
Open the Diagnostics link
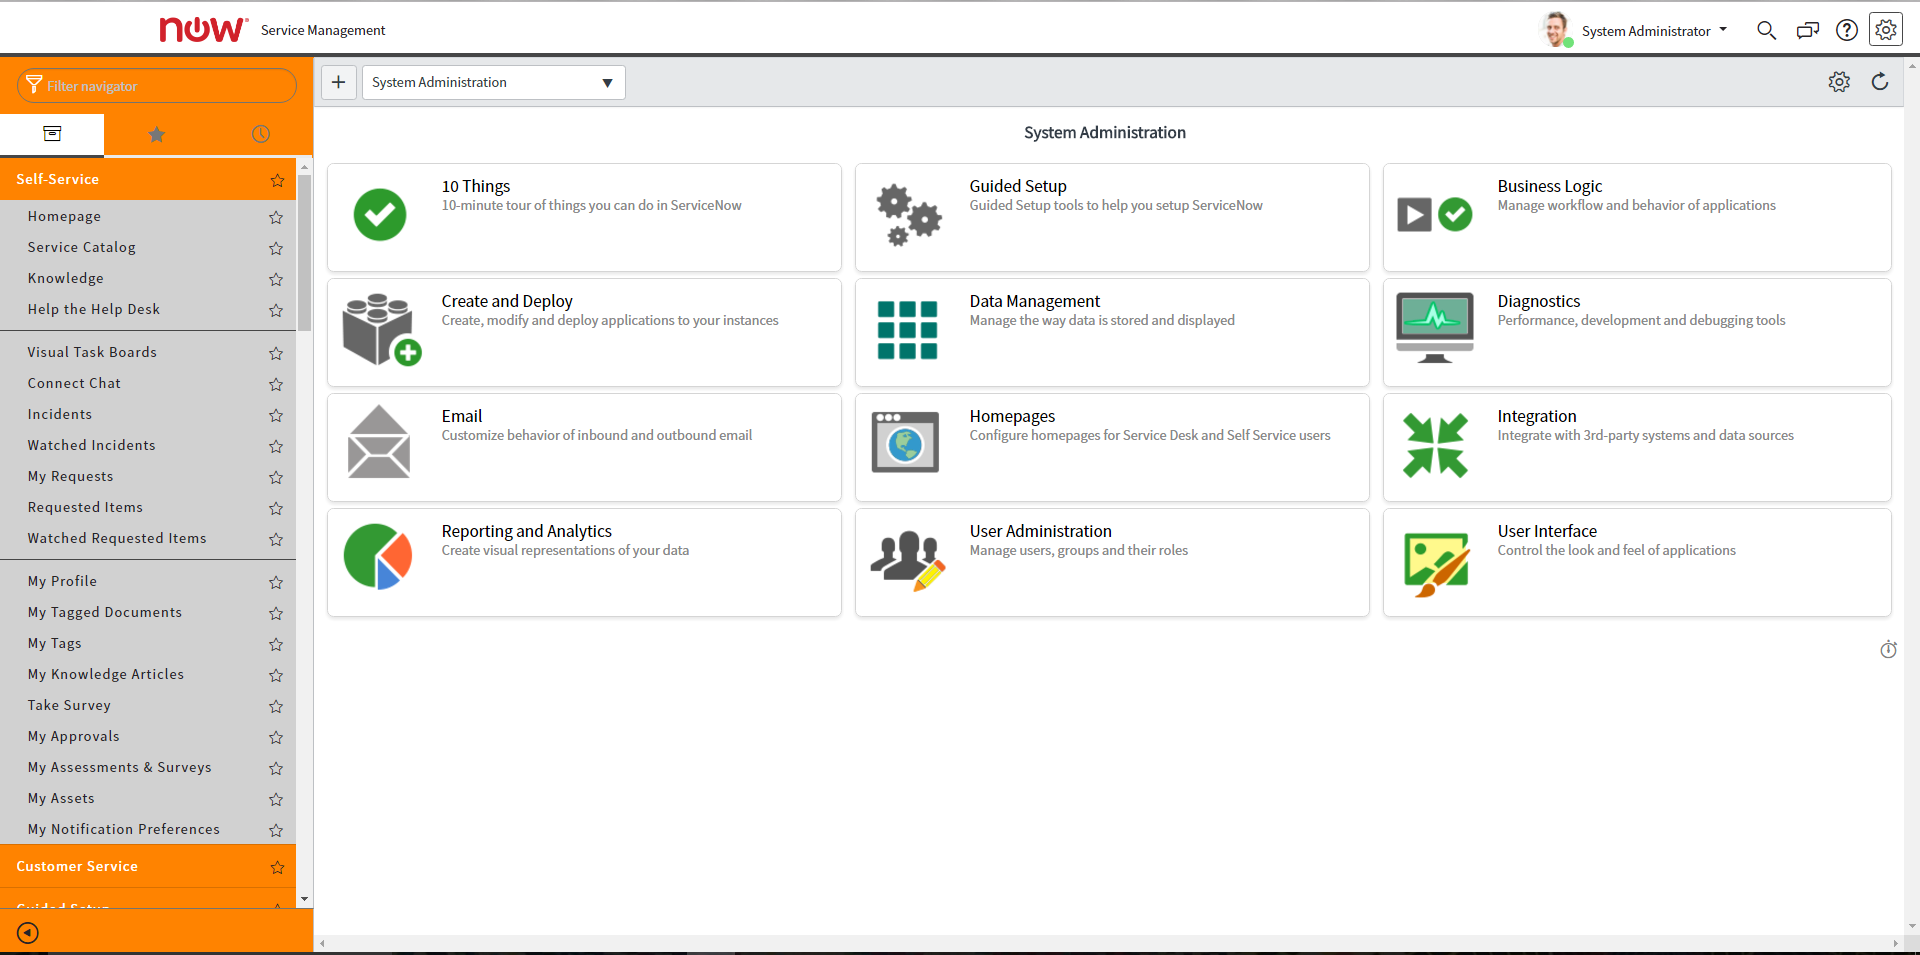tap(1539, 301)
